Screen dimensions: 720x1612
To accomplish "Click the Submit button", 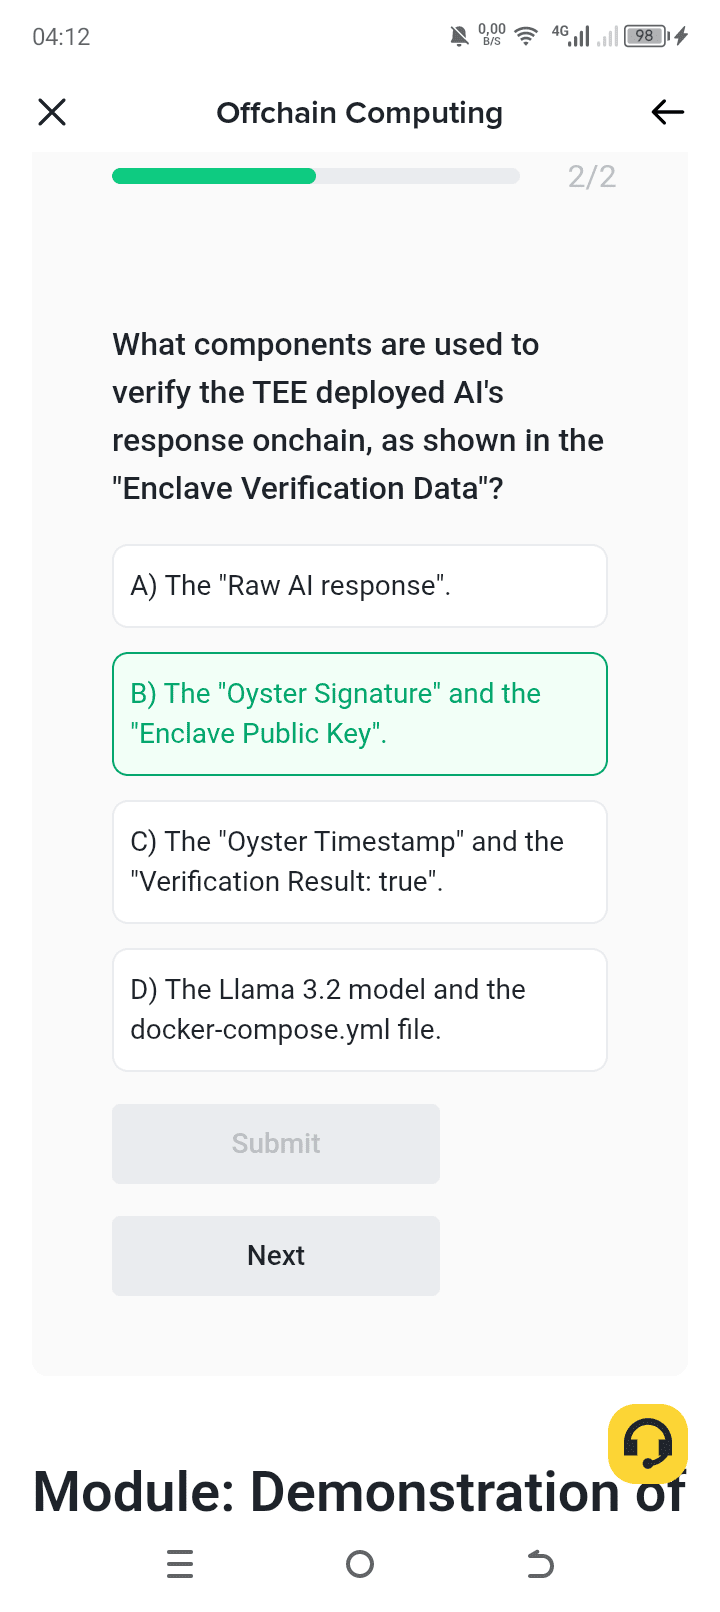I will pyautogui.click(x=276, y=1144).
